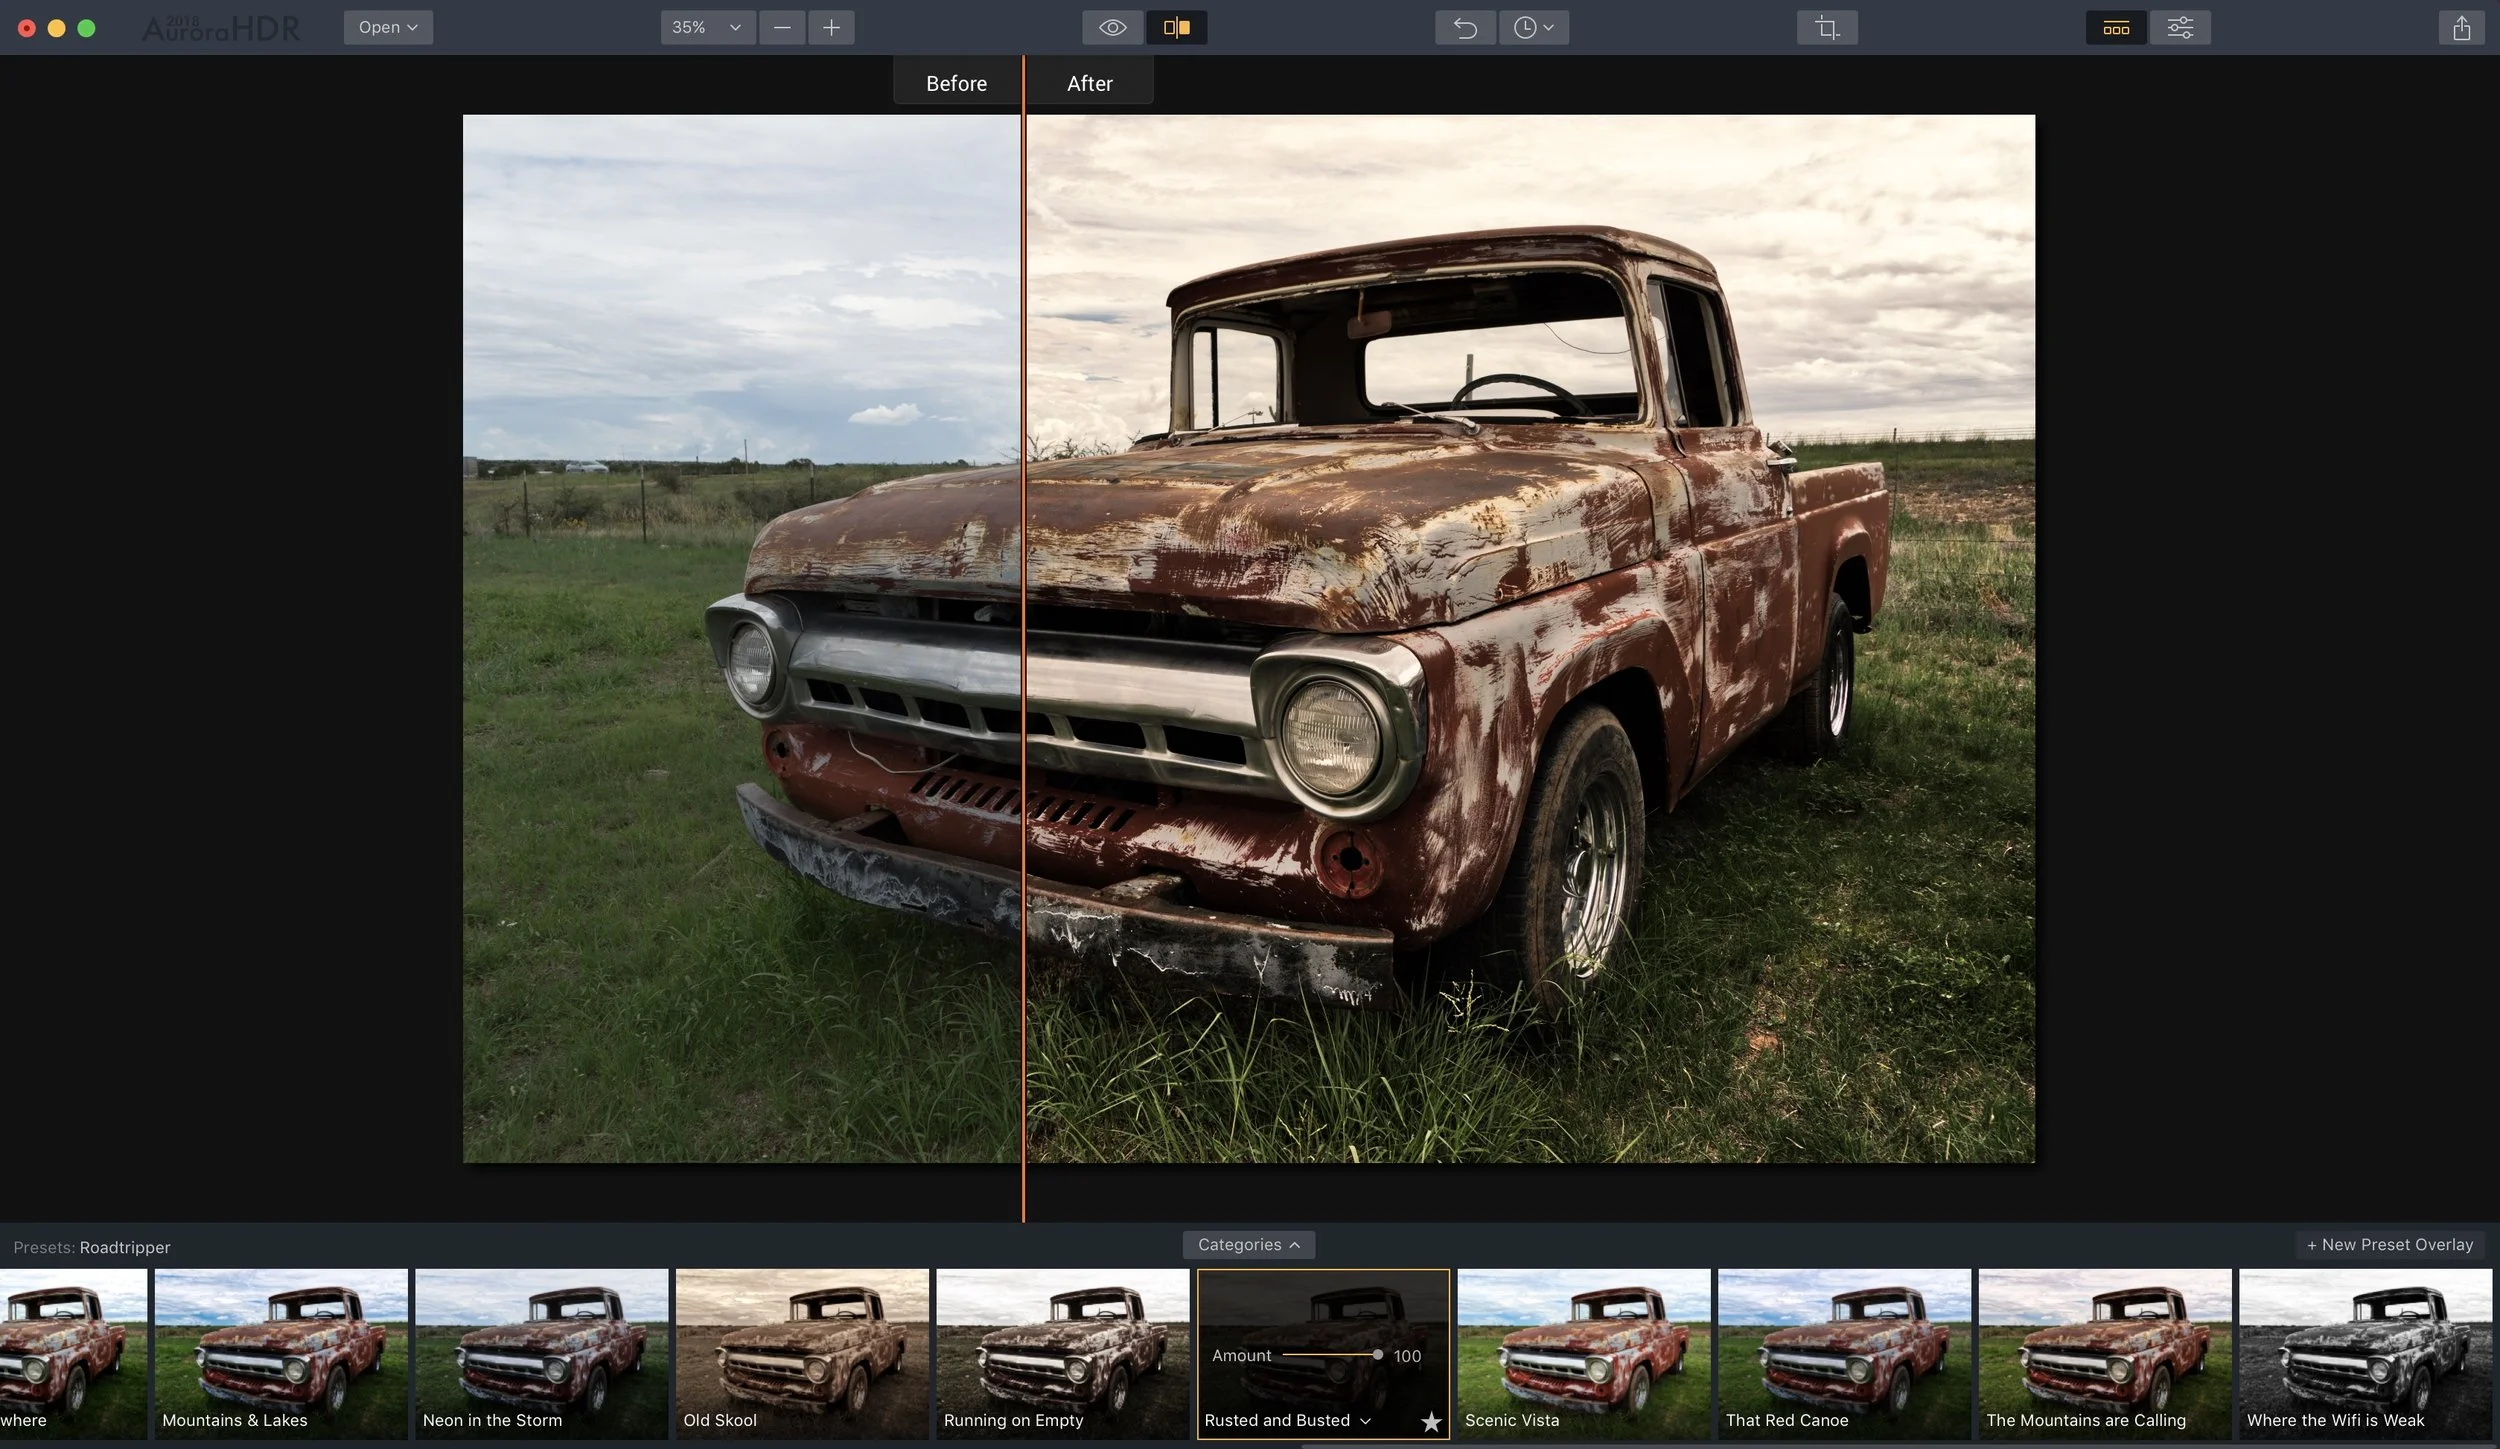Open the Open file dropdown menu
Screen dimensions: 2500x1449
click(388, 28)
